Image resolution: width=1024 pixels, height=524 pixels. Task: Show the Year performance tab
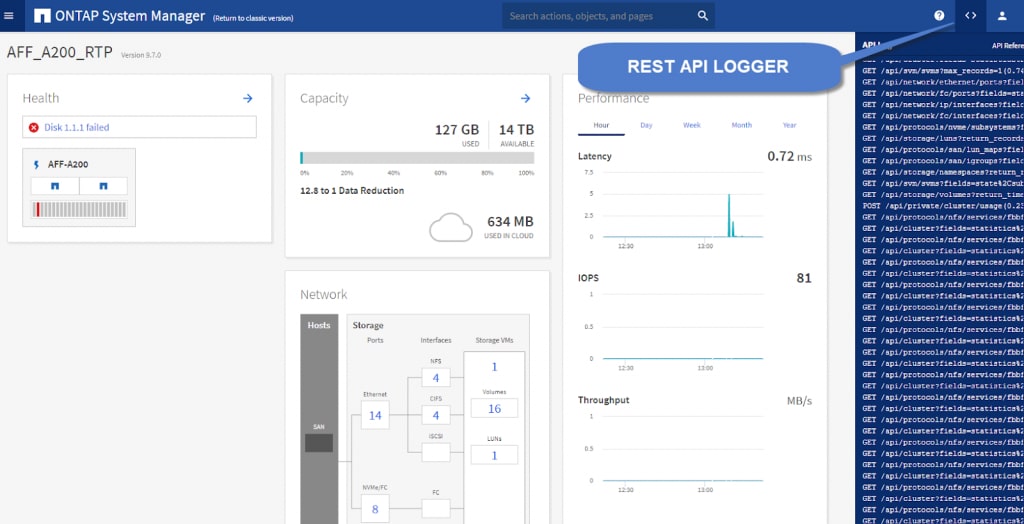pos(790,125)
